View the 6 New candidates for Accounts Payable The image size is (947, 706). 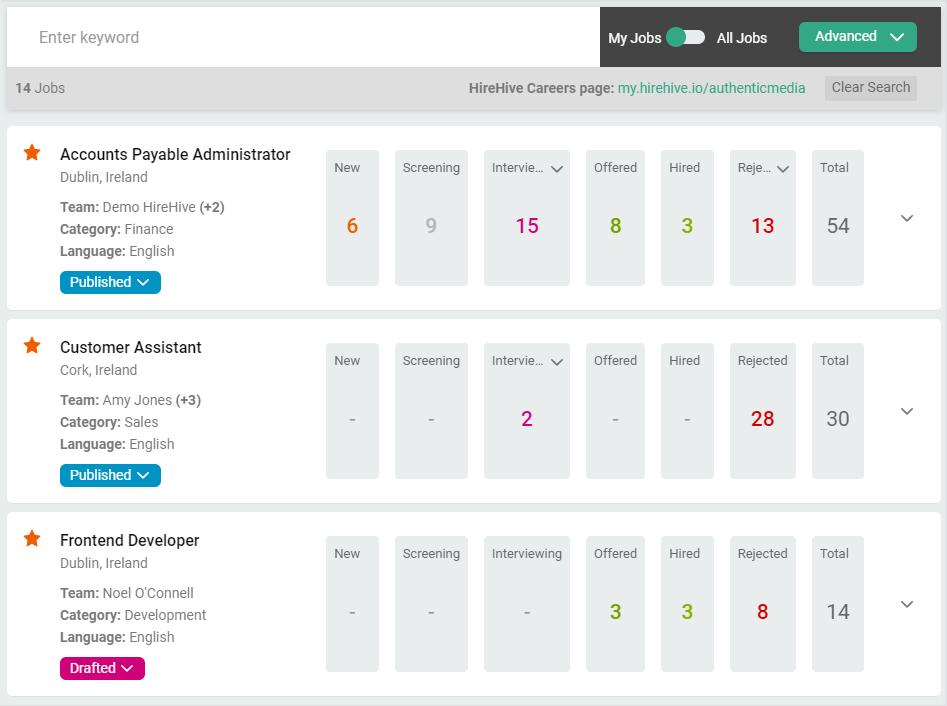coord(352,226)
